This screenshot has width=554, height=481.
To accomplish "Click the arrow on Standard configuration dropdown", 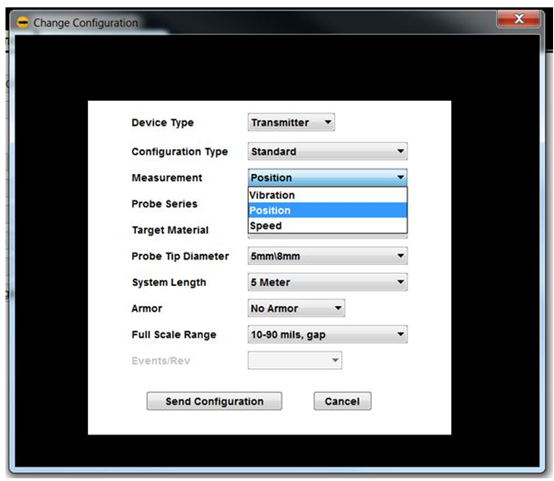I will tap(400, 151).
